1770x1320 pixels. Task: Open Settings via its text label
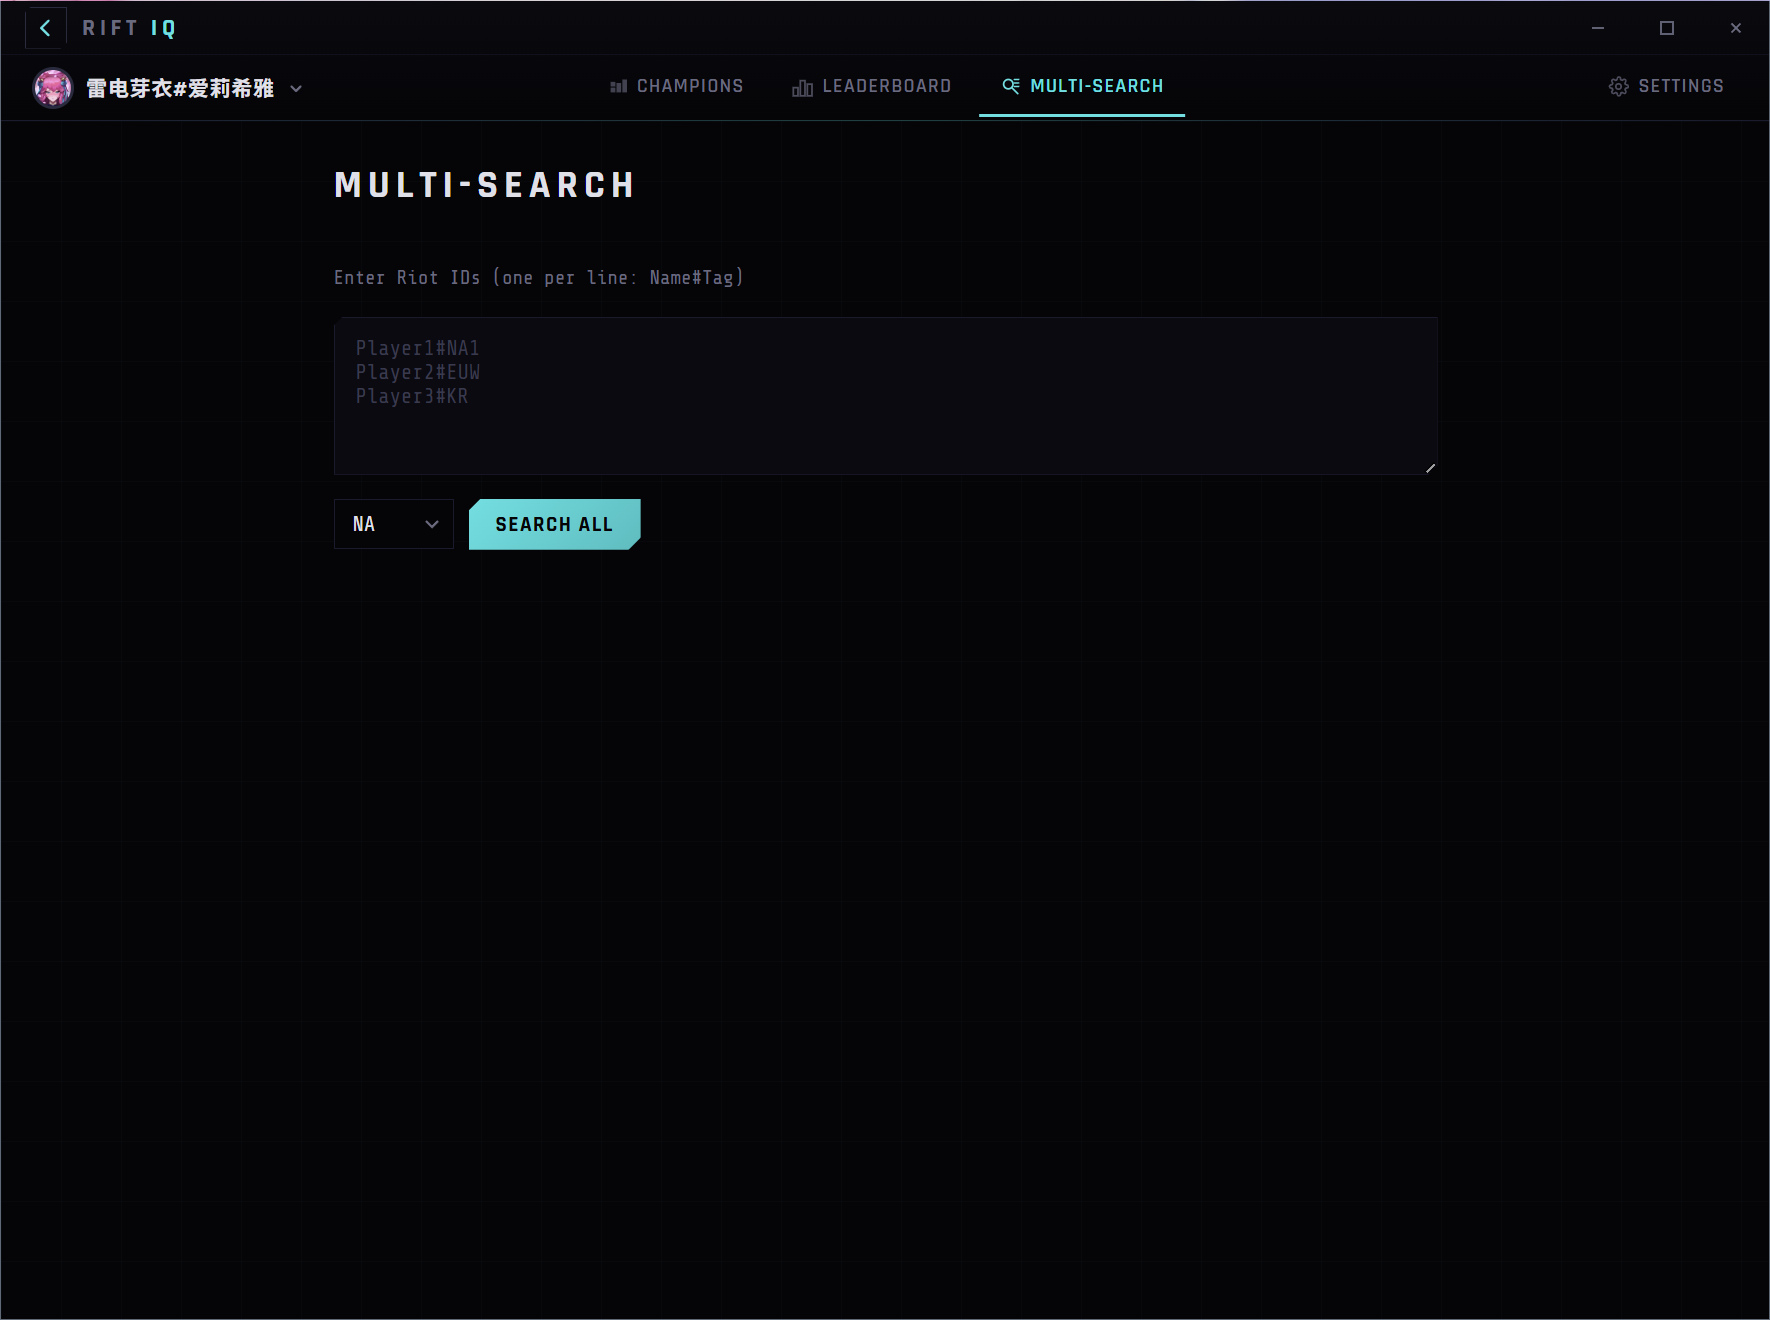click(1680, 86)
